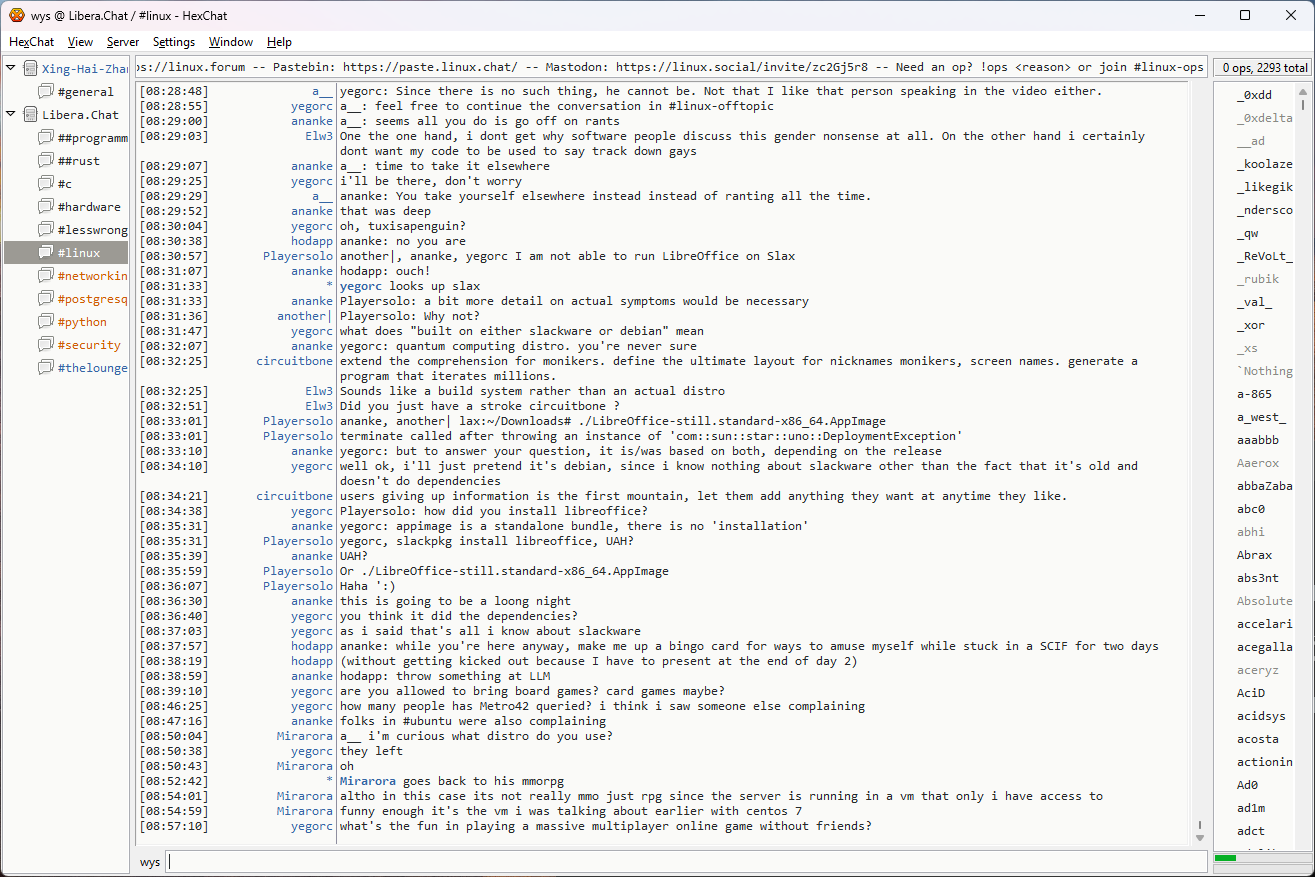Collapse the Xing-Hai-Zhan server tree

pyautogui.click(x=11, y=69)
